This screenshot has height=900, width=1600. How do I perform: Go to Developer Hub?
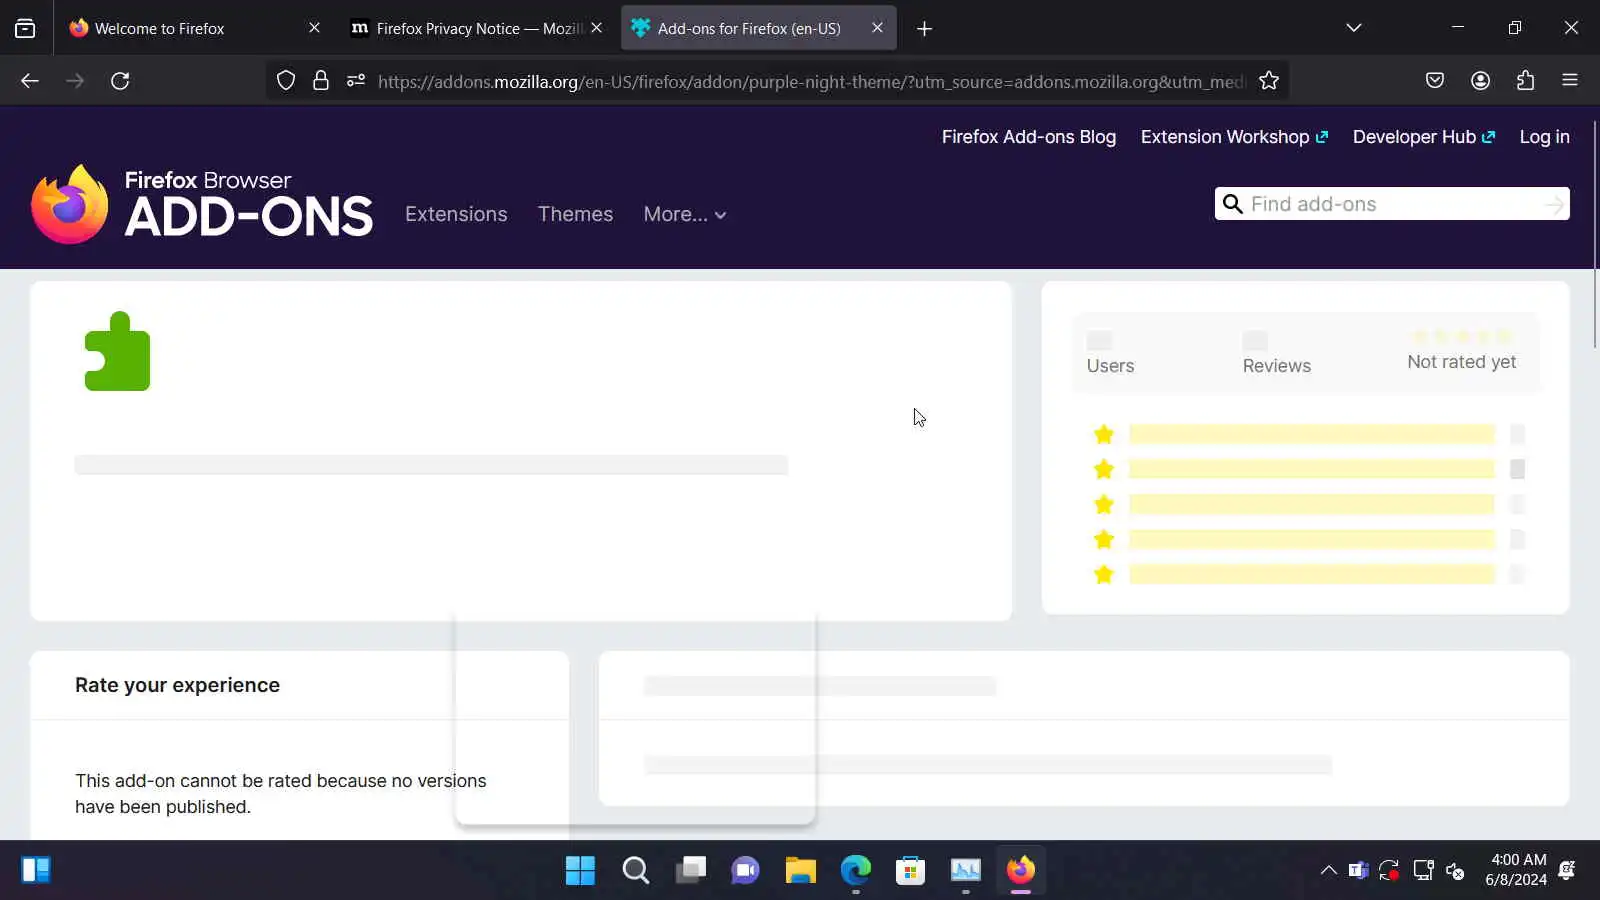point(1424,137)
